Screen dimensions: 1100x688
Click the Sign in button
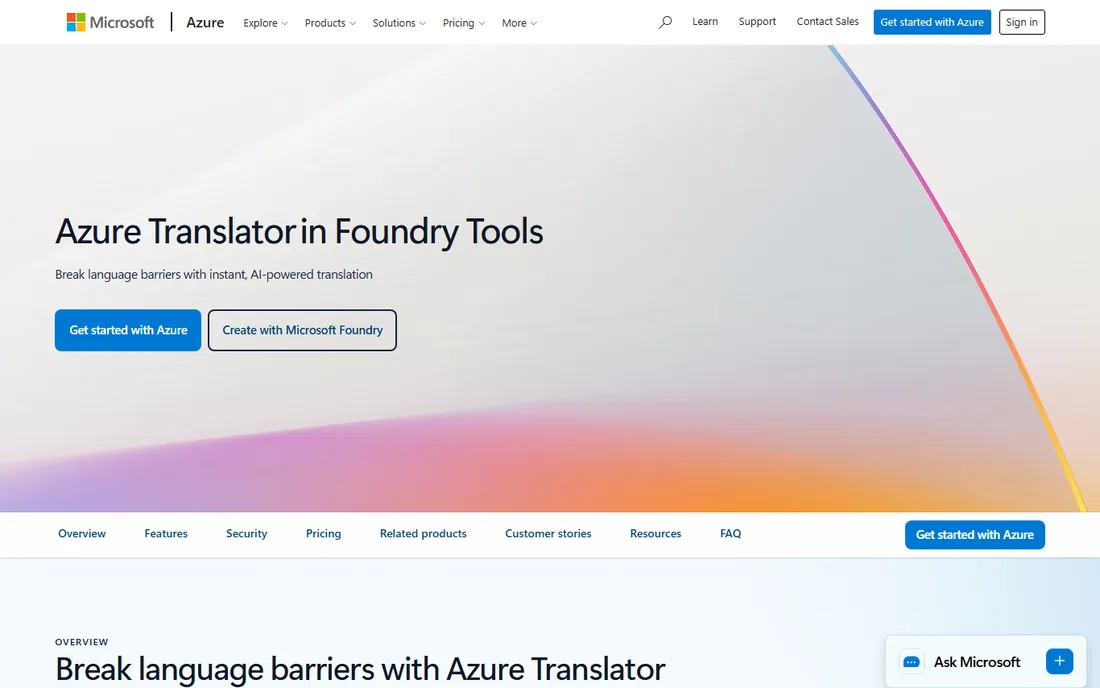pyautogui.click(x=1021, y=22)
